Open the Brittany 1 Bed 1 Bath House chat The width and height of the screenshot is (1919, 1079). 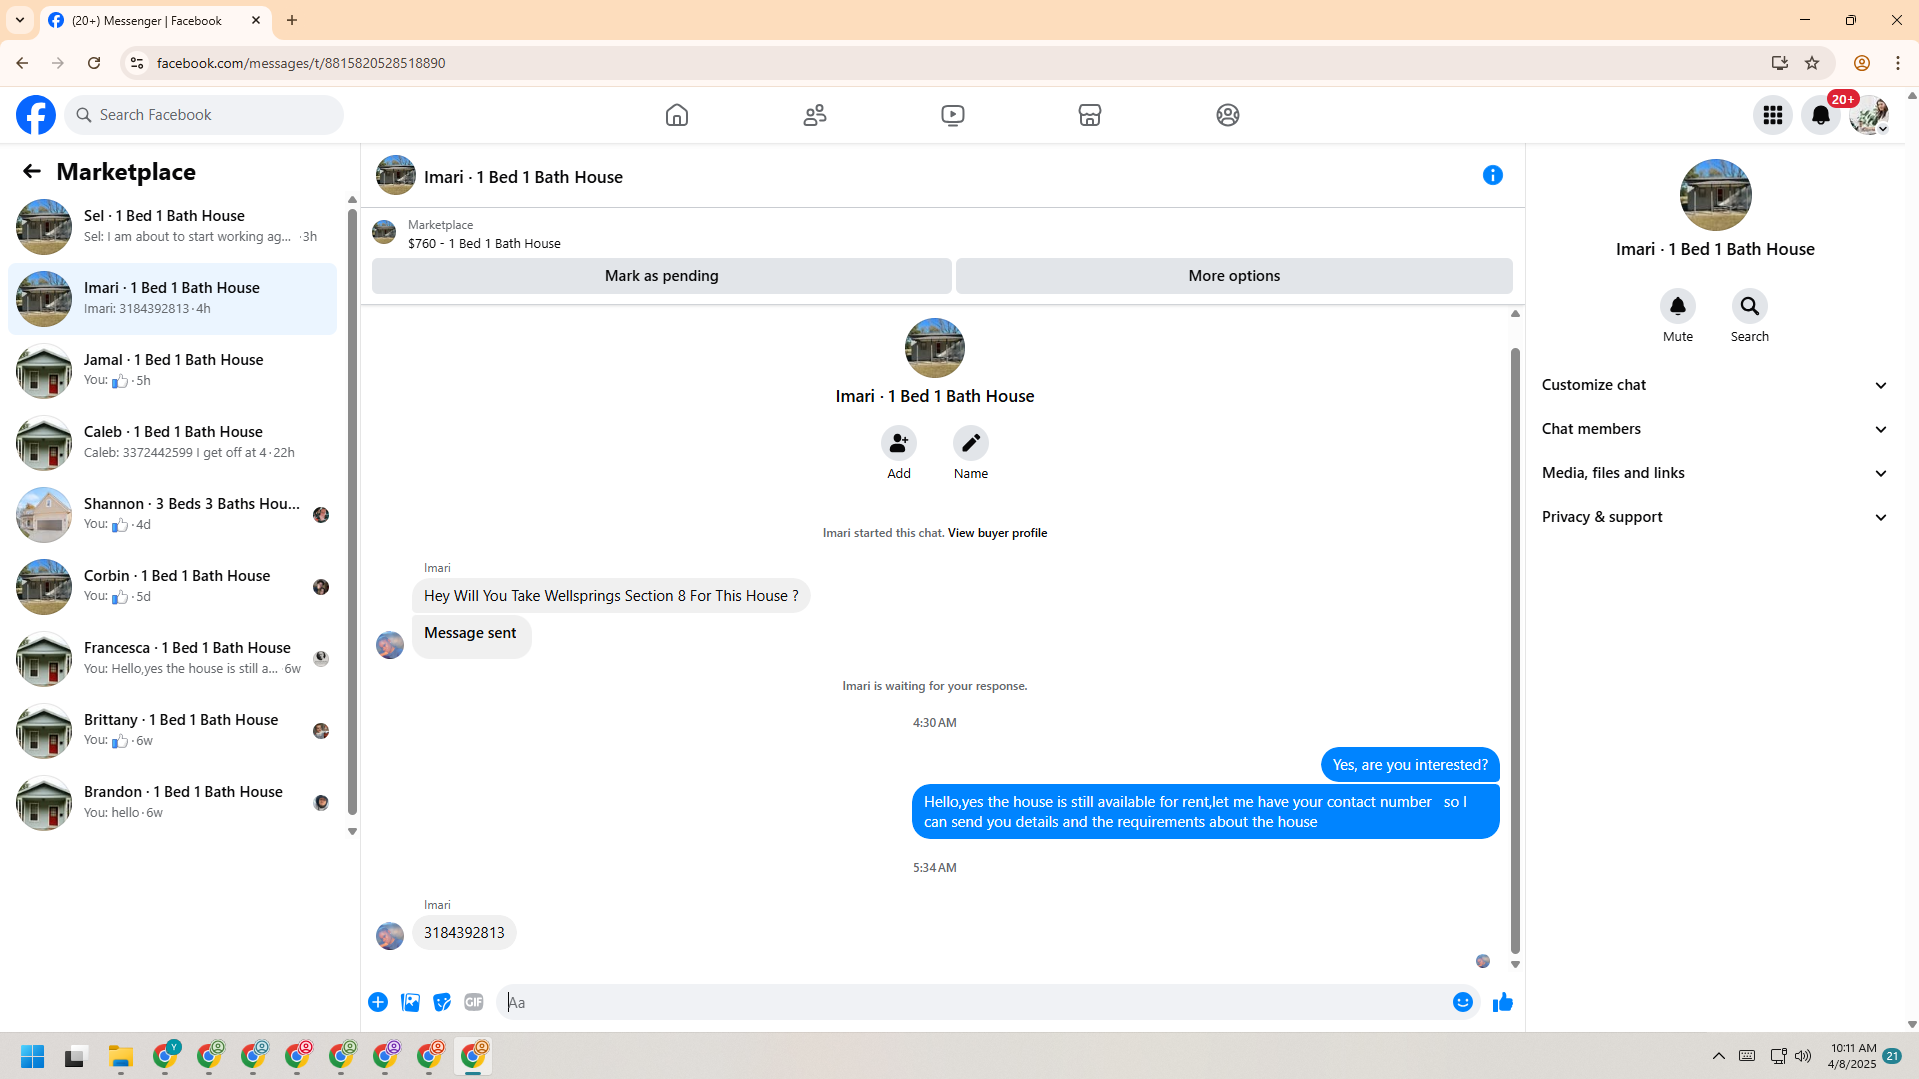pyautogui.click(x=173, y=731)
